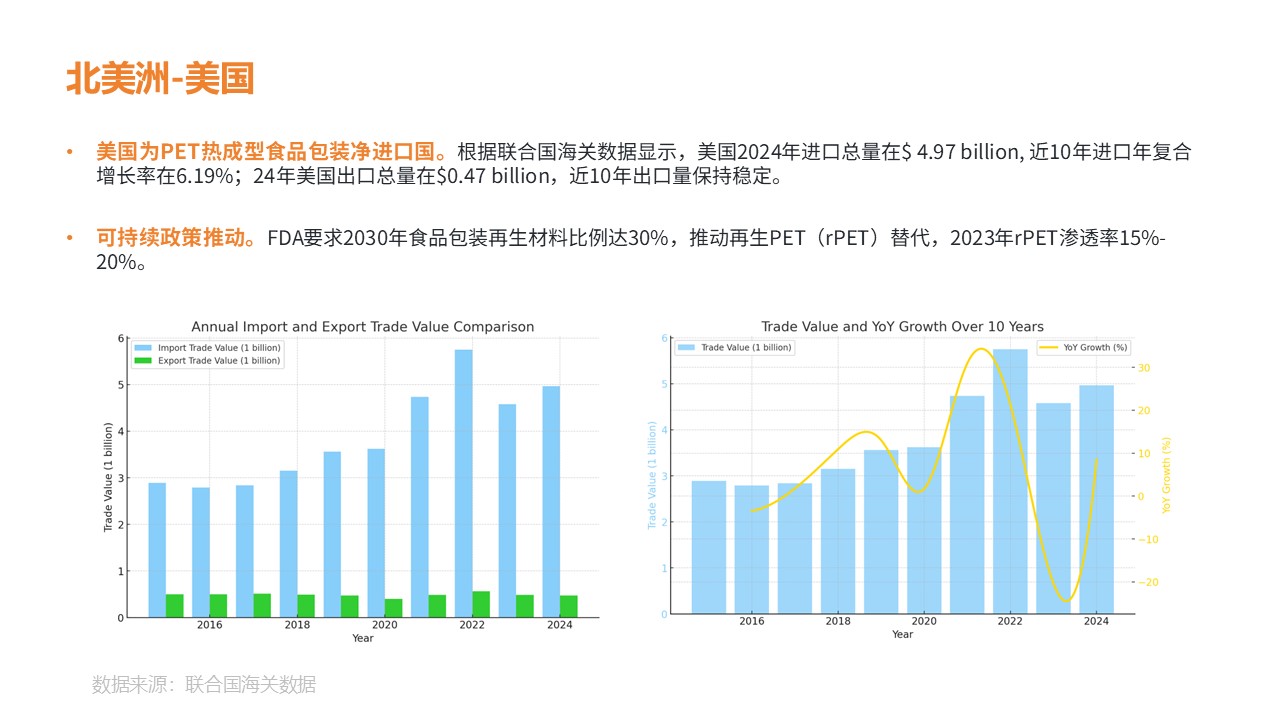Select the bold heading 美国为PET热成型食品包装净进口国

click(x=270, y=152)
